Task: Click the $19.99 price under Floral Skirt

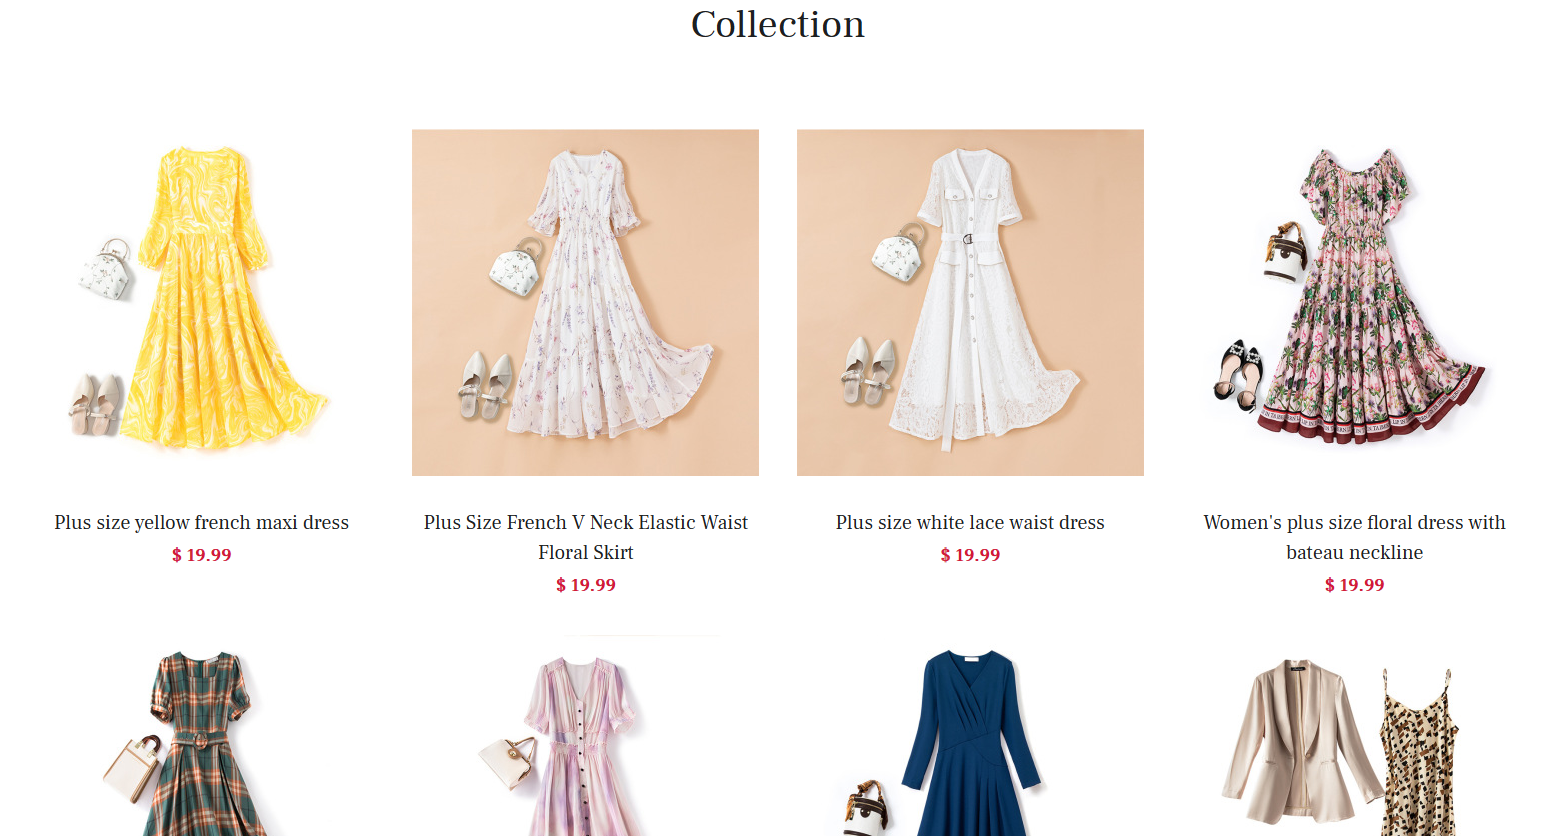Action: [x=585, y=585]
